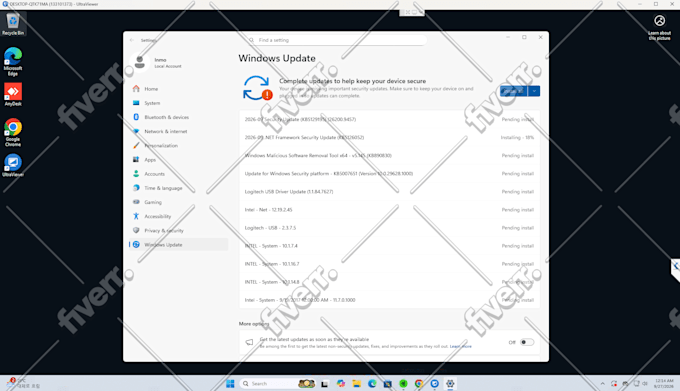Click the Settings gear taskbar icon
This screenshot has width=680, height=391.
click(x=450, y=384)
